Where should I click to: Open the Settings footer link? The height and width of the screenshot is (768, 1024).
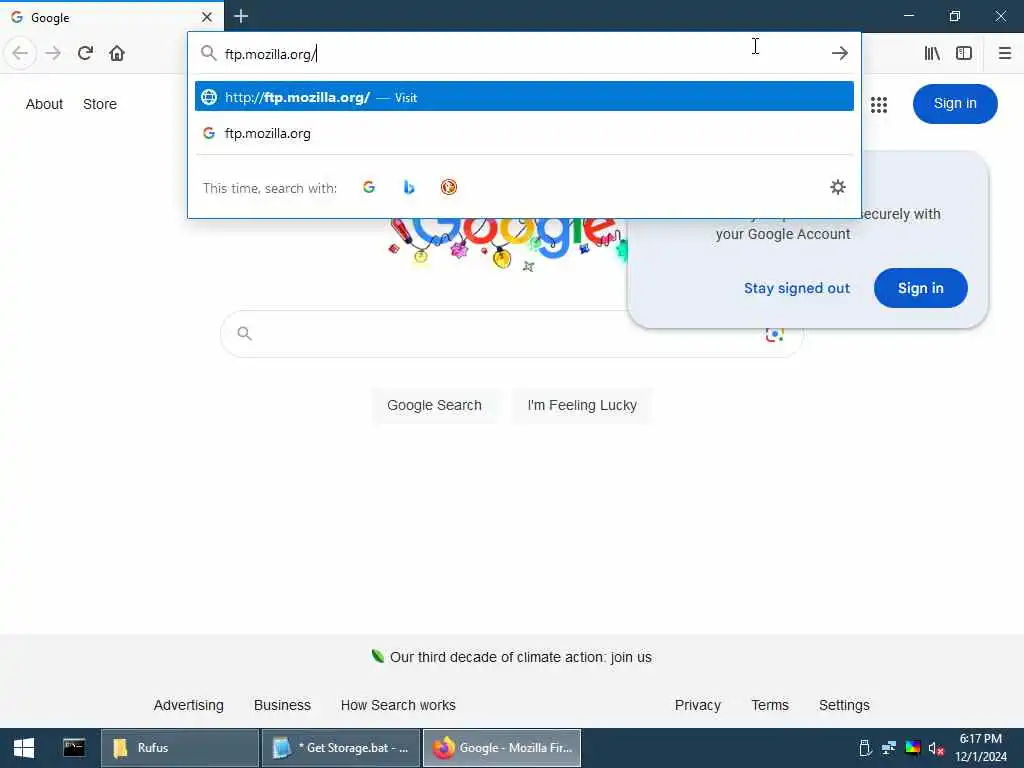coord(844,705)
